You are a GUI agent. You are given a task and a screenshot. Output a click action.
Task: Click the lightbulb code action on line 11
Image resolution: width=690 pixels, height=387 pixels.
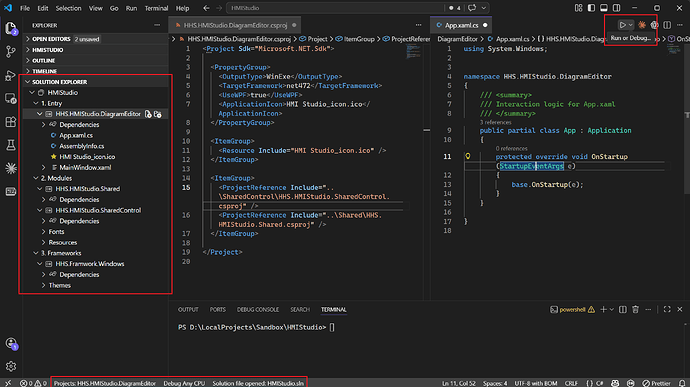point(468,156)
